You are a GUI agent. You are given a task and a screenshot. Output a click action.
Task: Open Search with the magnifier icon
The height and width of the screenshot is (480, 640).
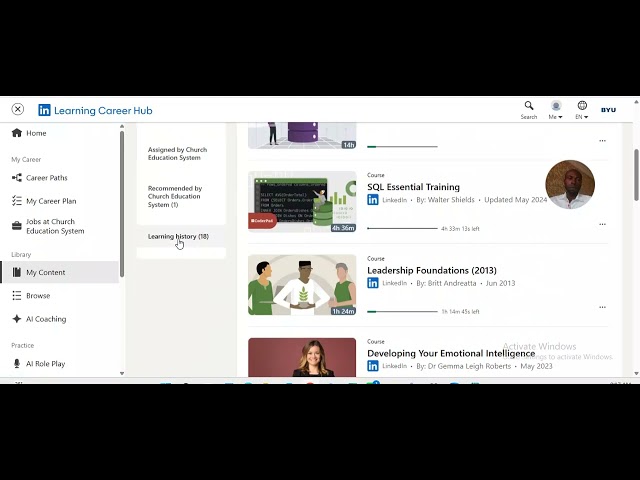[529, 110]
